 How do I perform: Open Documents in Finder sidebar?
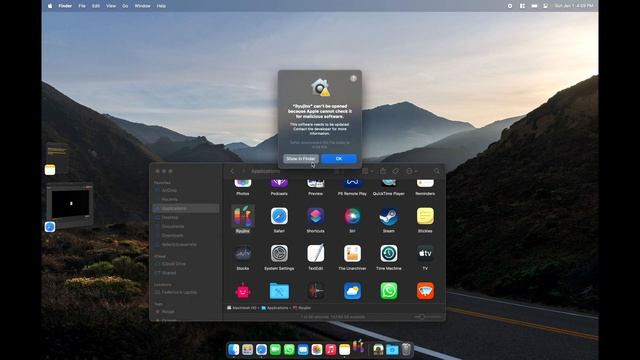[x=173, y=227]
